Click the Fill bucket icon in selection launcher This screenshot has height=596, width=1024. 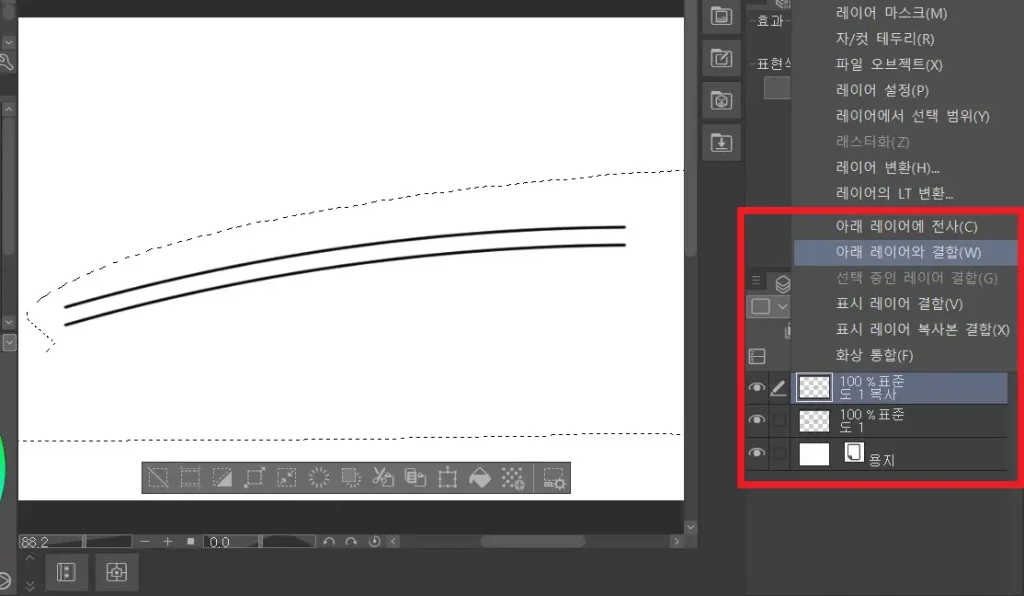(480, 478)
